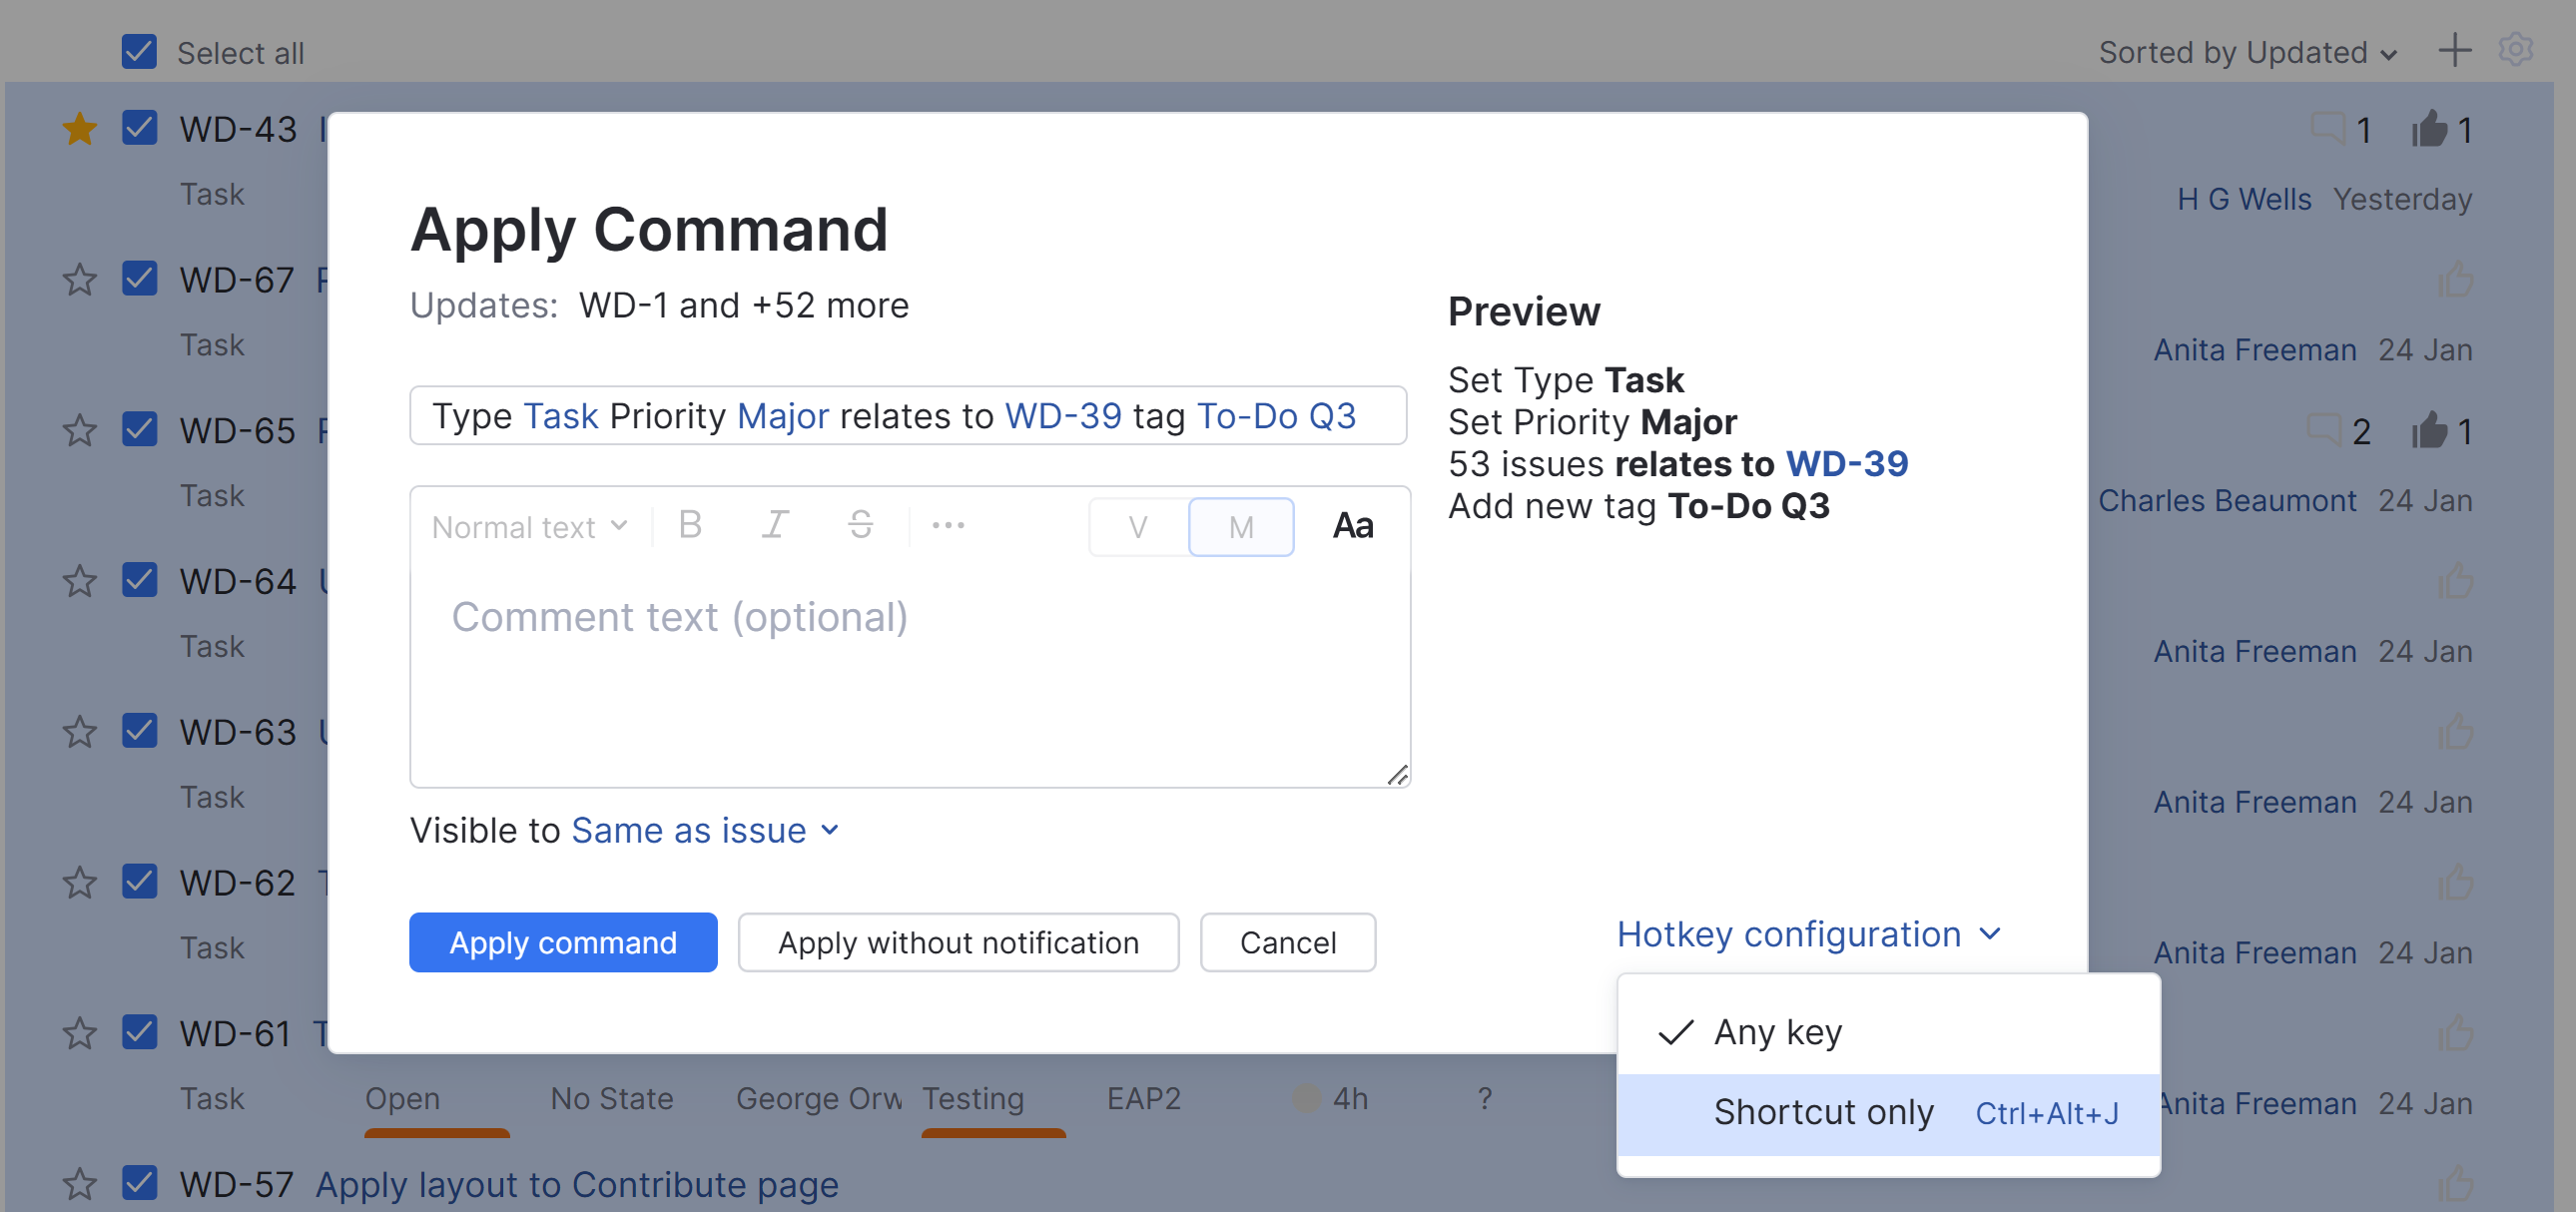Select Any key in hotkey menu

[x=1778, y=1033]
